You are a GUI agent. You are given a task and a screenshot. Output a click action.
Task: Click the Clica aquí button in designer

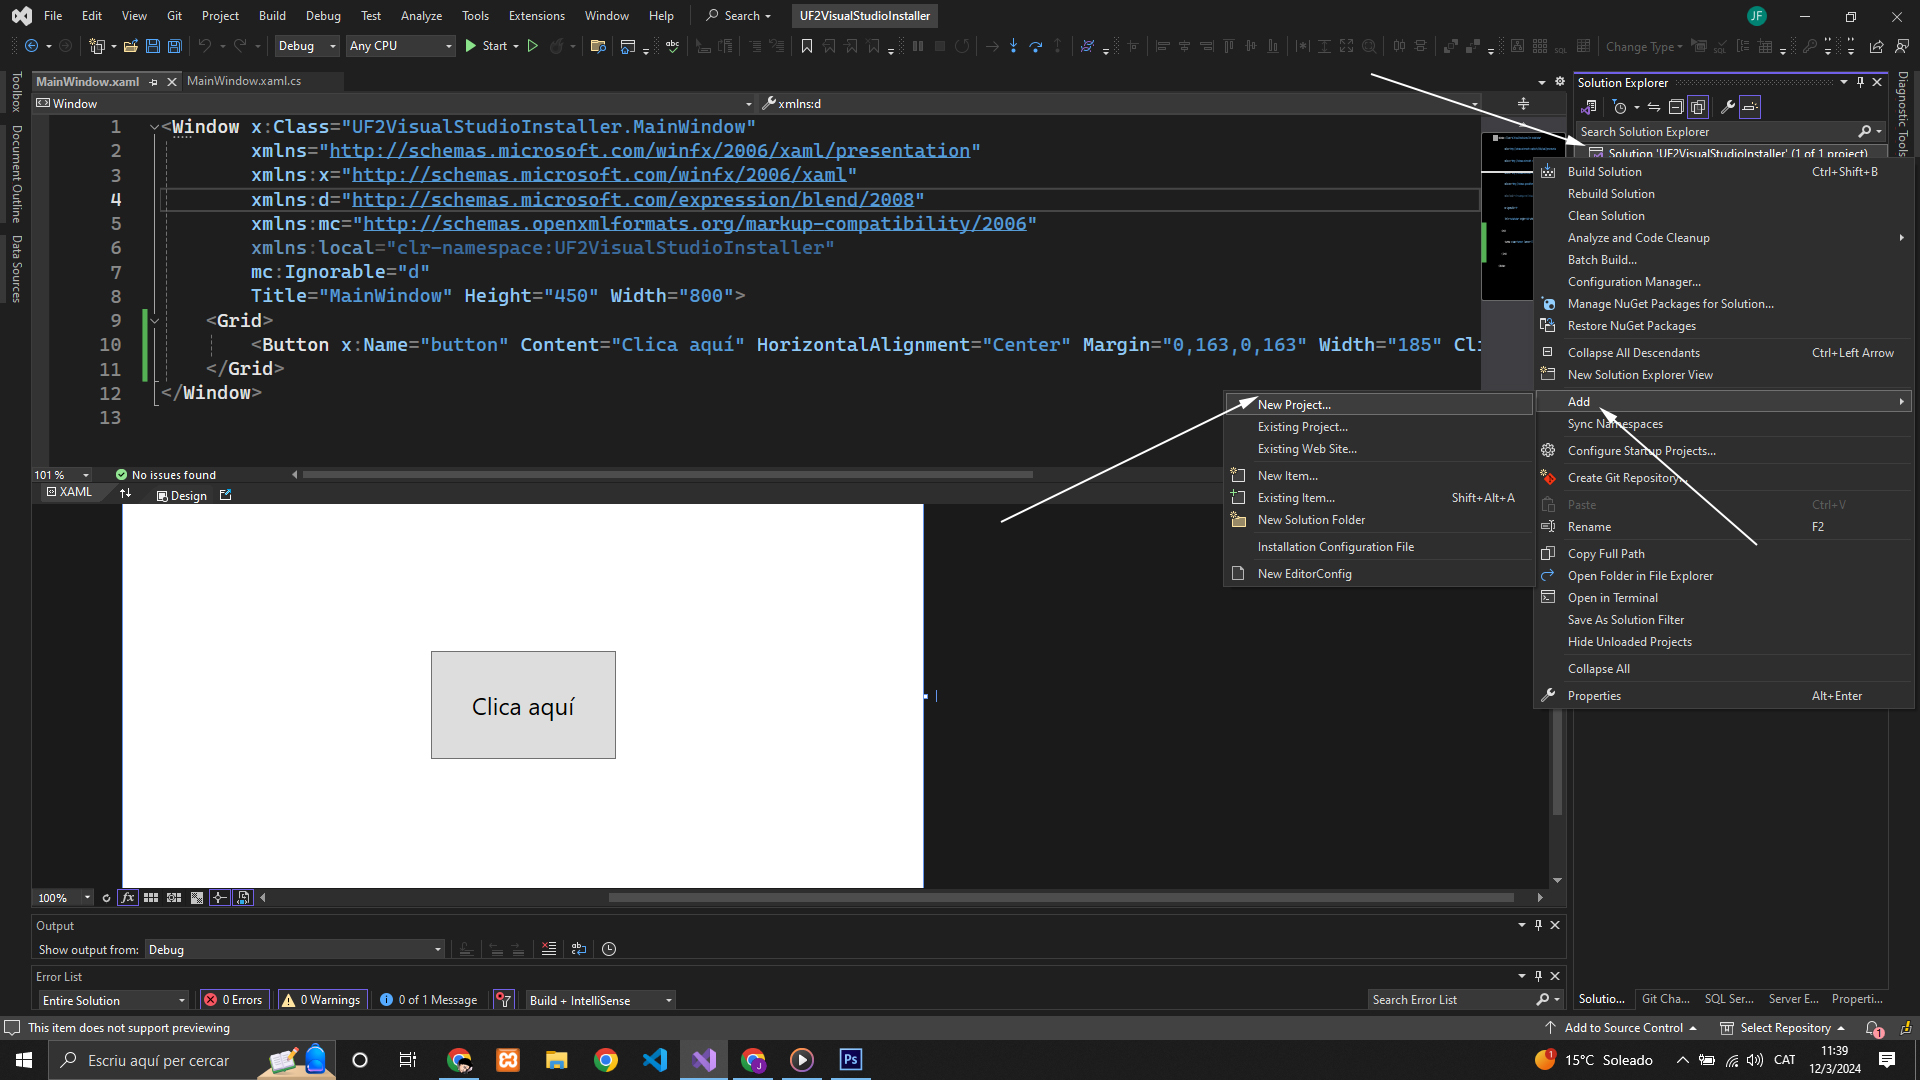[x=523, y=706]
